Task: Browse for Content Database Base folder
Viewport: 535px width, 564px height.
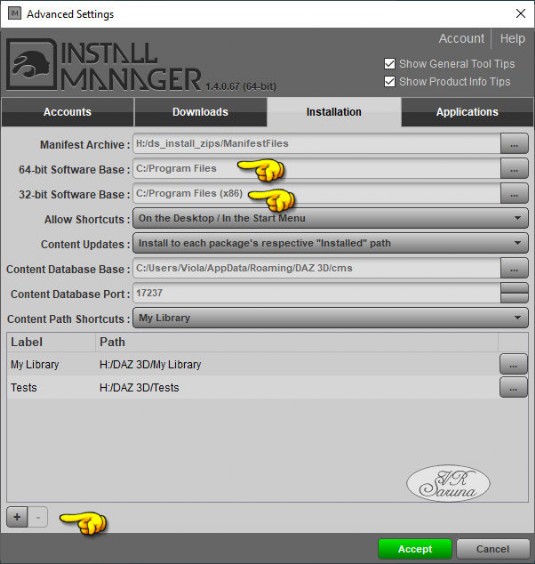Action: point(514,268)
